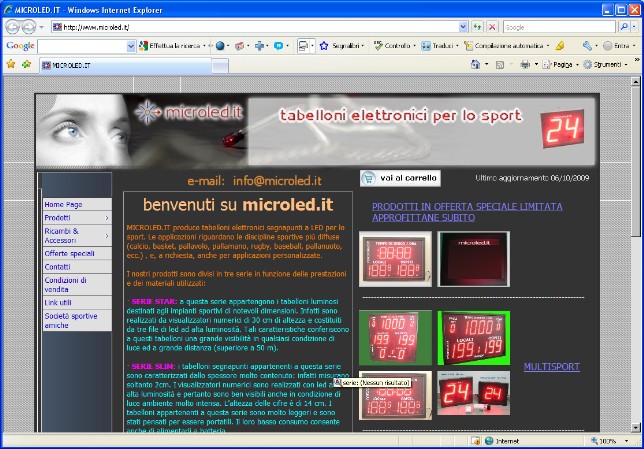Viewport: 644px width, 449px height.
Task: Click the blue chat bubble toolbar icon
Action: tap(278, 46)
